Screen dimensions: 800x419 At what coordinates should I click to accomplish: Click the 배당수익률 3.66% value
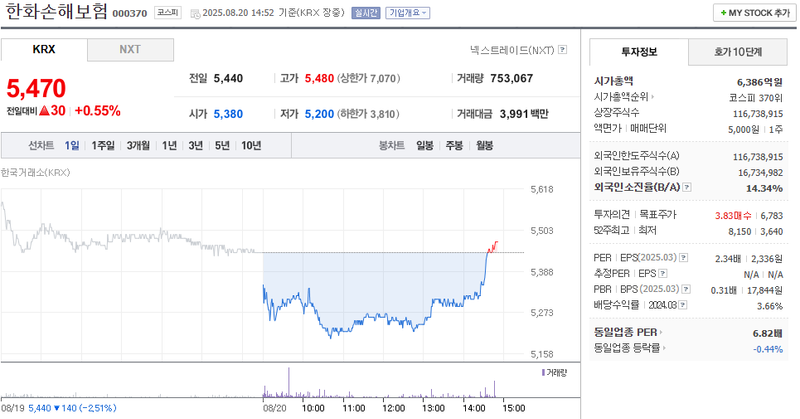click(x=770, y=306)
